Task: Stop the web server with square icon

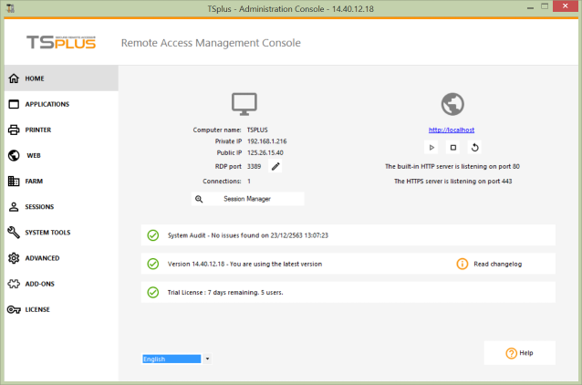Action: point(453,147)
